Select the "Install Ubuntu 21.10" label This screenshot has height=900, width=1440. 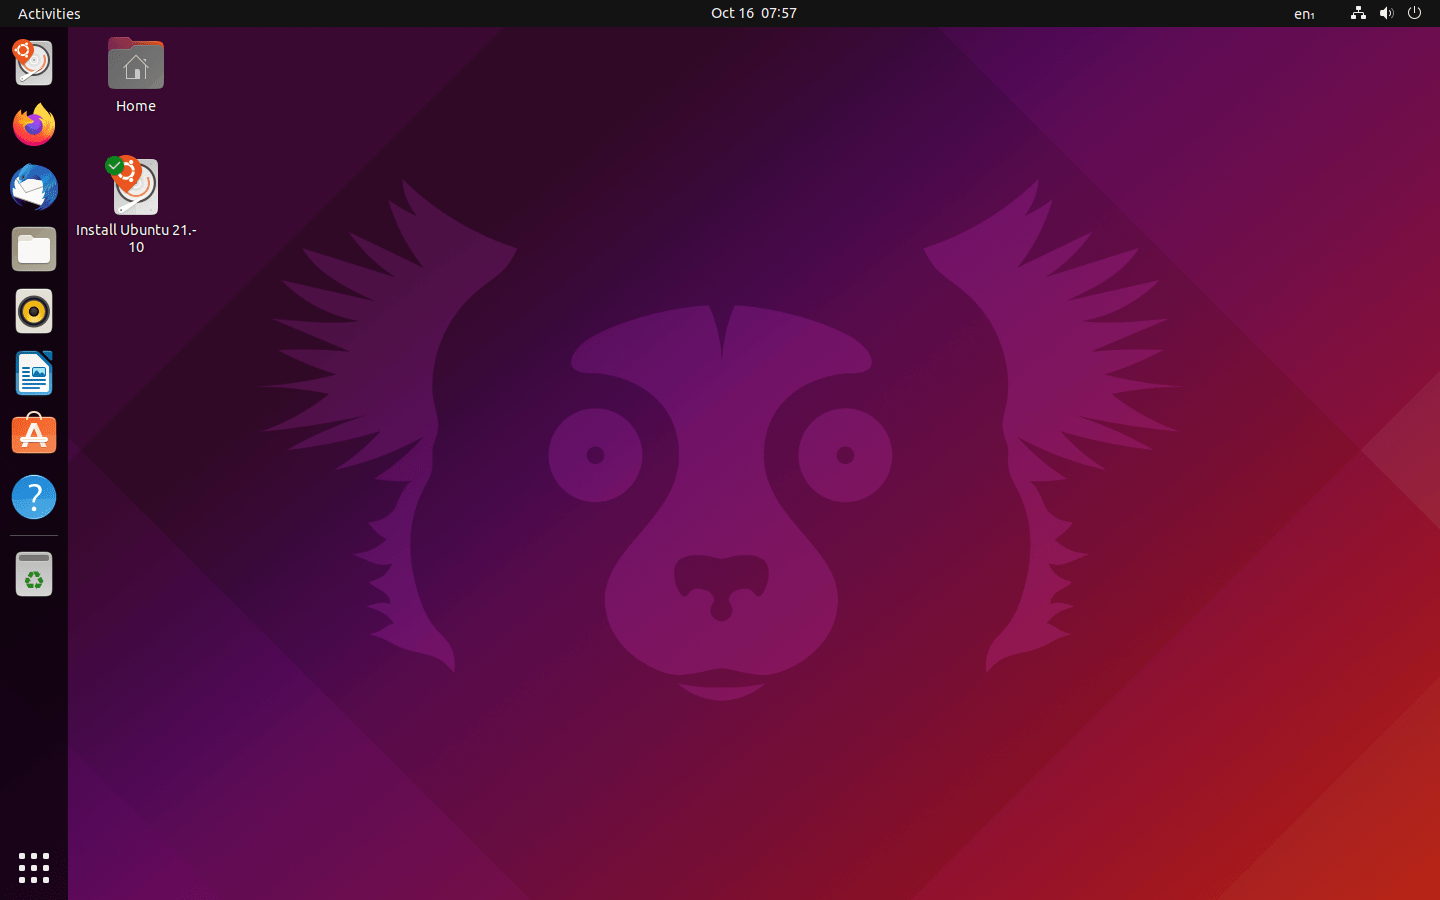(x=136, y=238)
